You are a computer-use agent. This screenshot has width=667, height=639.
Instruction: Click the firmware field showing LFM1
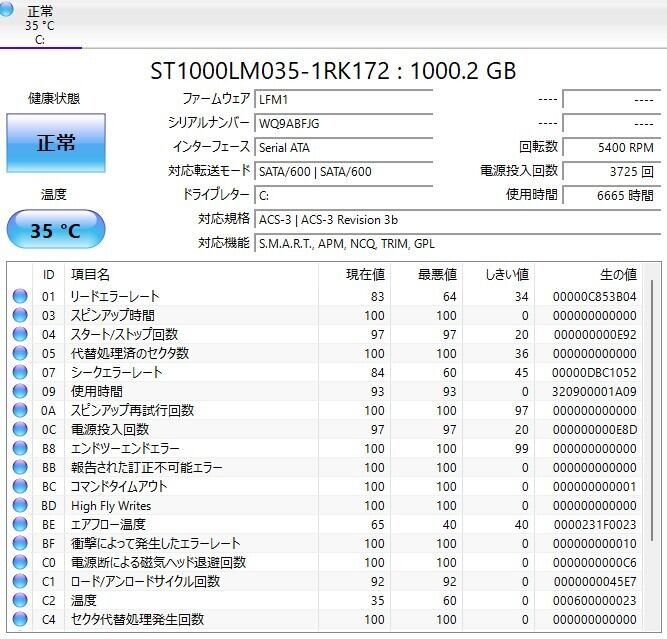click(343, 99)
